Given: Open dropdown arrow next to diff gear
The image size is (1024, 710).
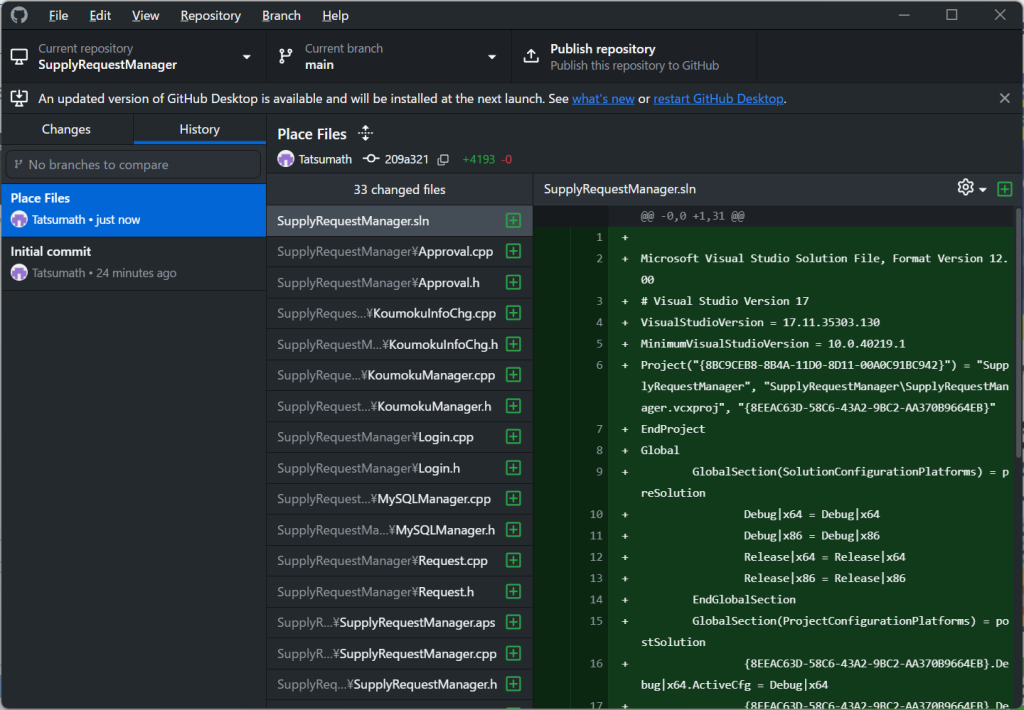Looking at the screenshot, I should click(983, 189).
